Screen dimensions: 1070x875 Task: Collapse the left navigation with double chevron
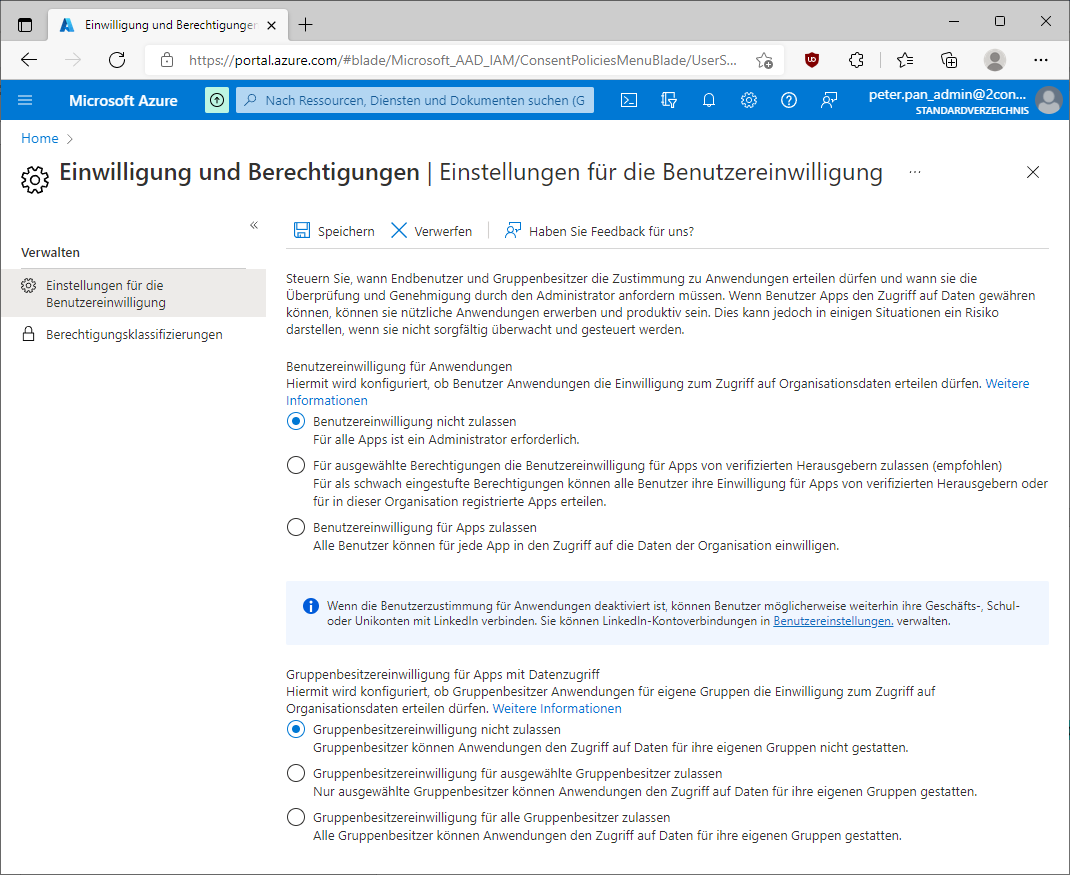coord(254,225)
